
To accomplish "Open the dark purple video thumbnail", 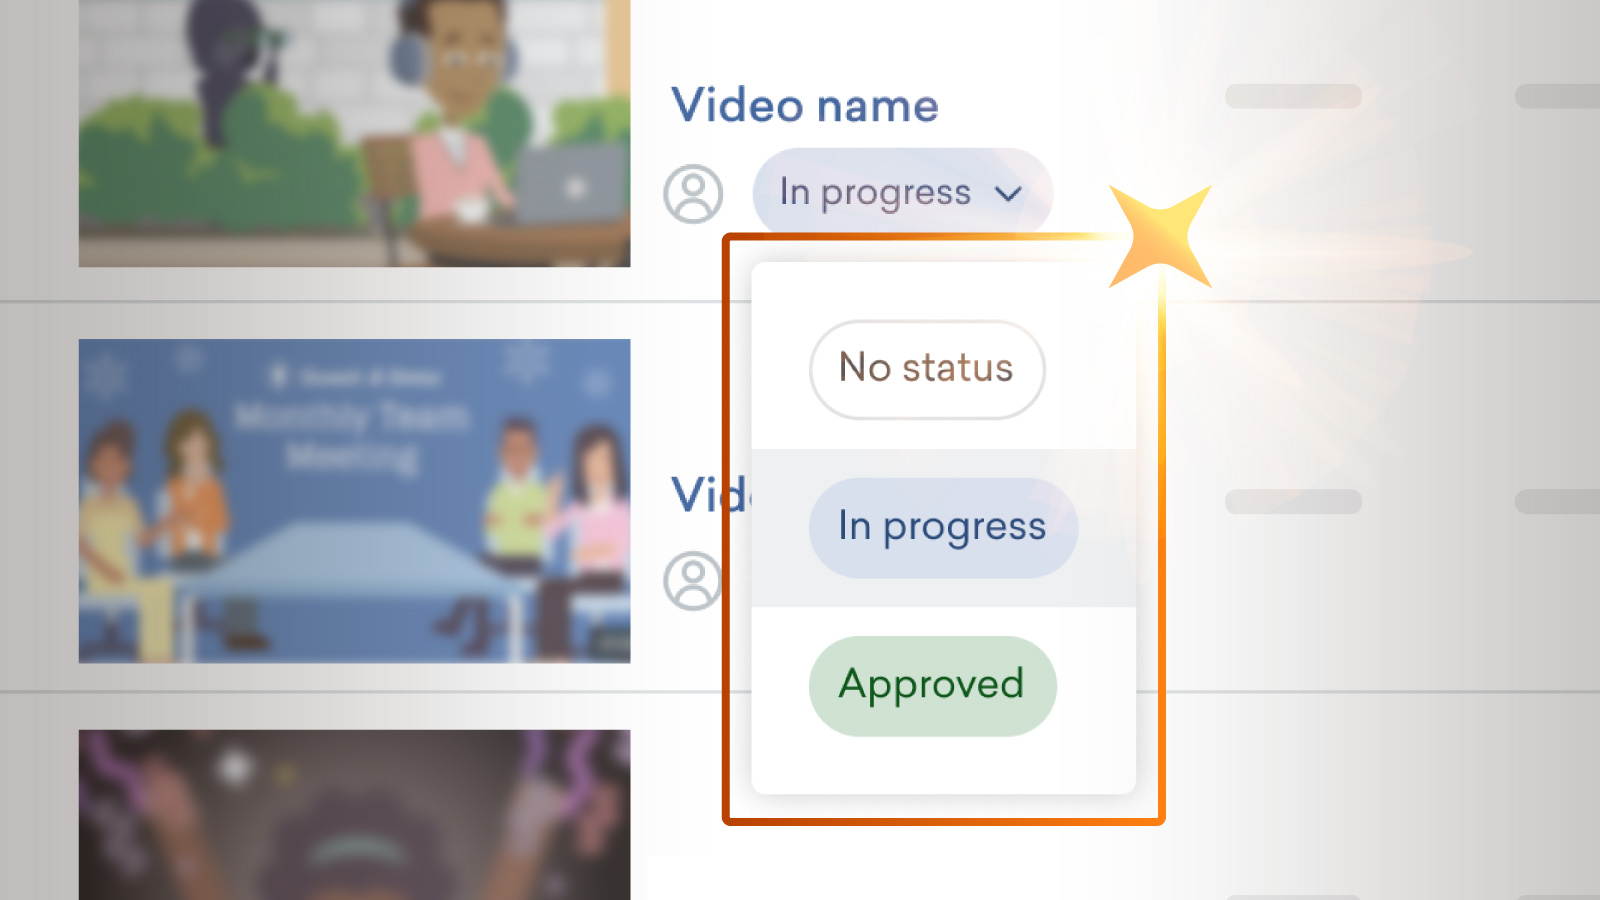I will 354,815.
